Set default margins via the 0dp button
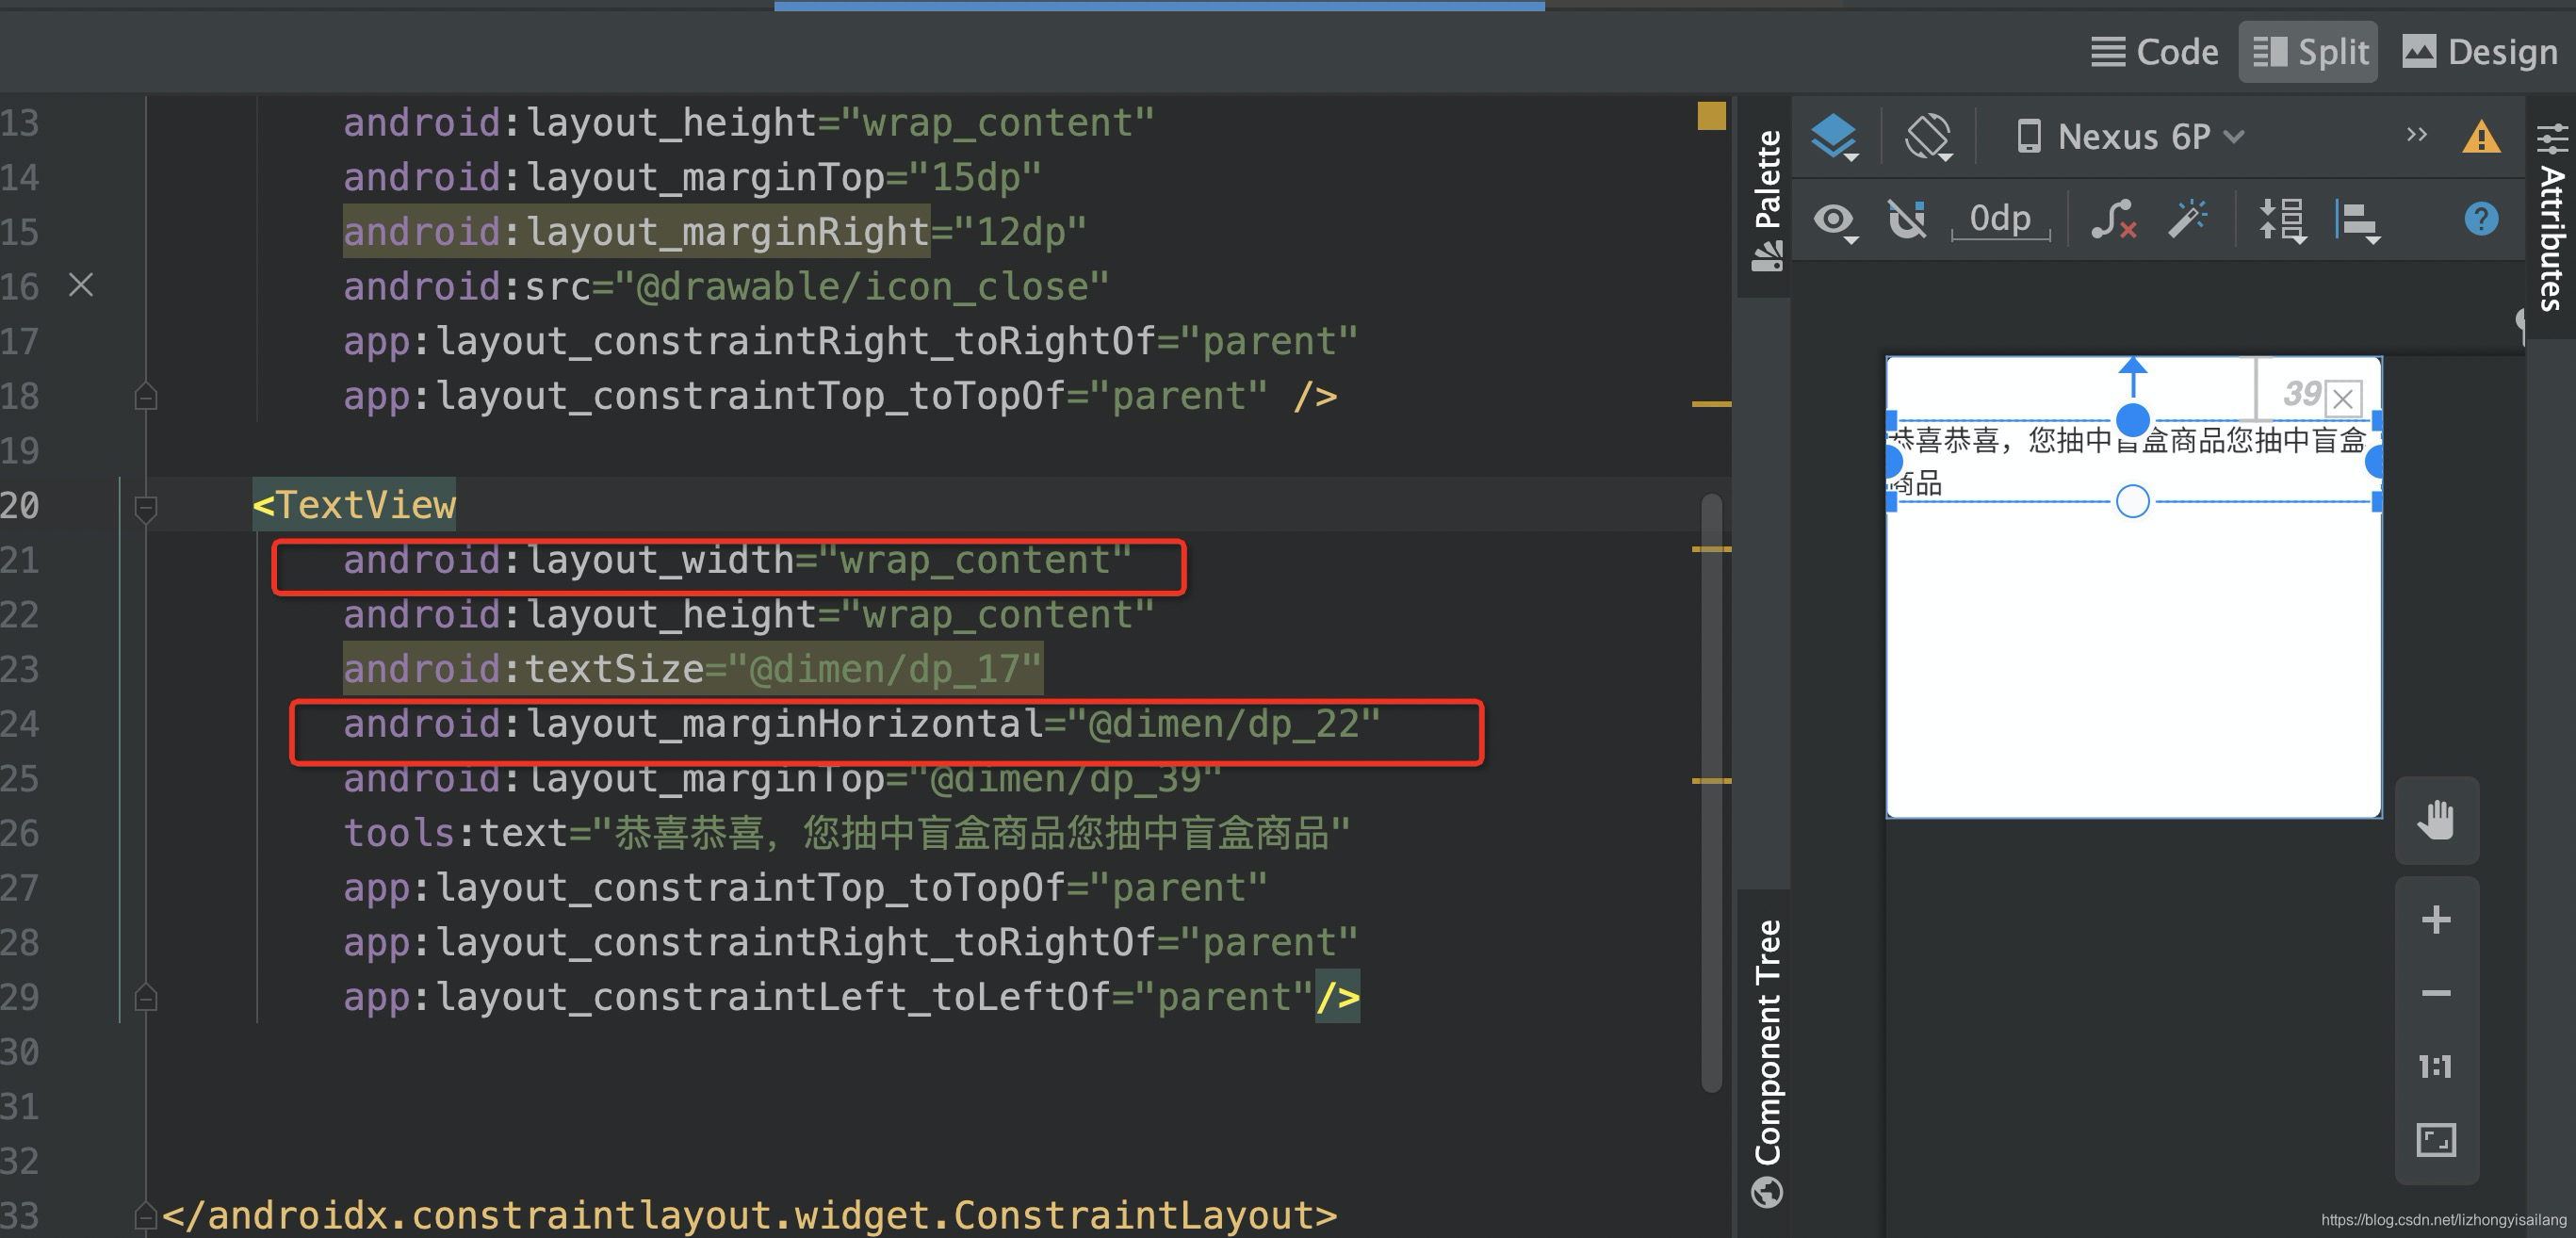 pyautogui.click(x=2000, y=219)
